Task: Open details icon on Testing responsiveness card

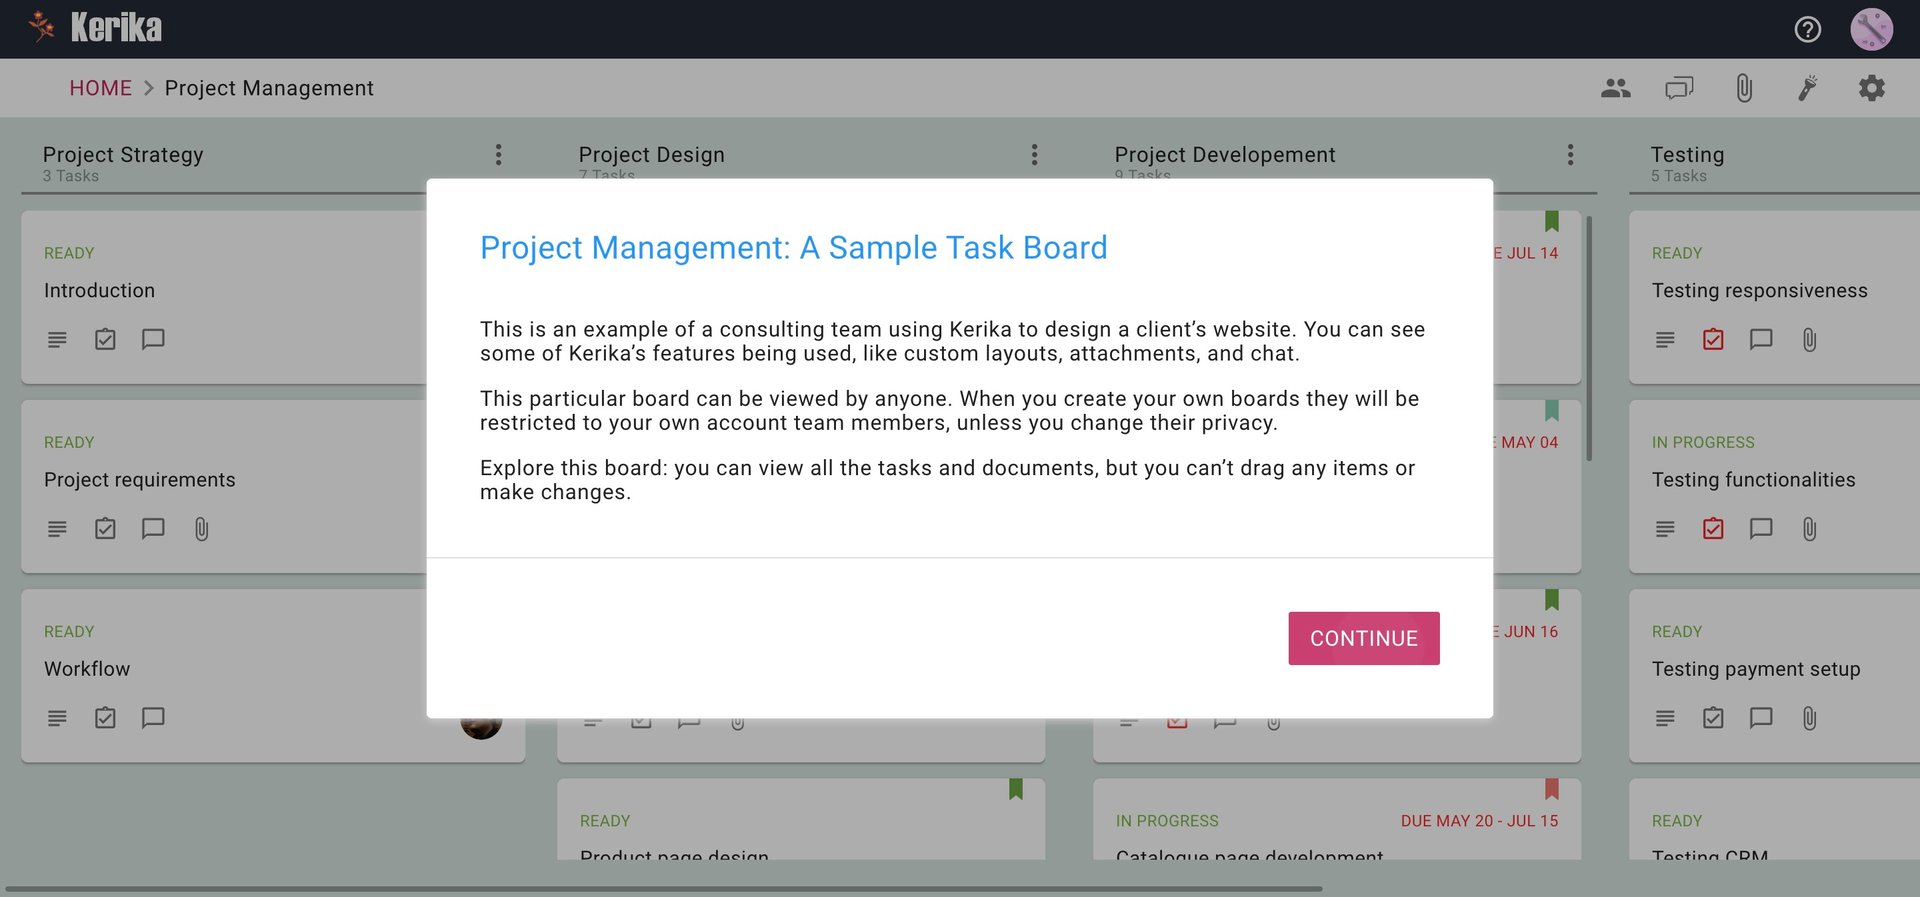Action: click(1665, 340)
